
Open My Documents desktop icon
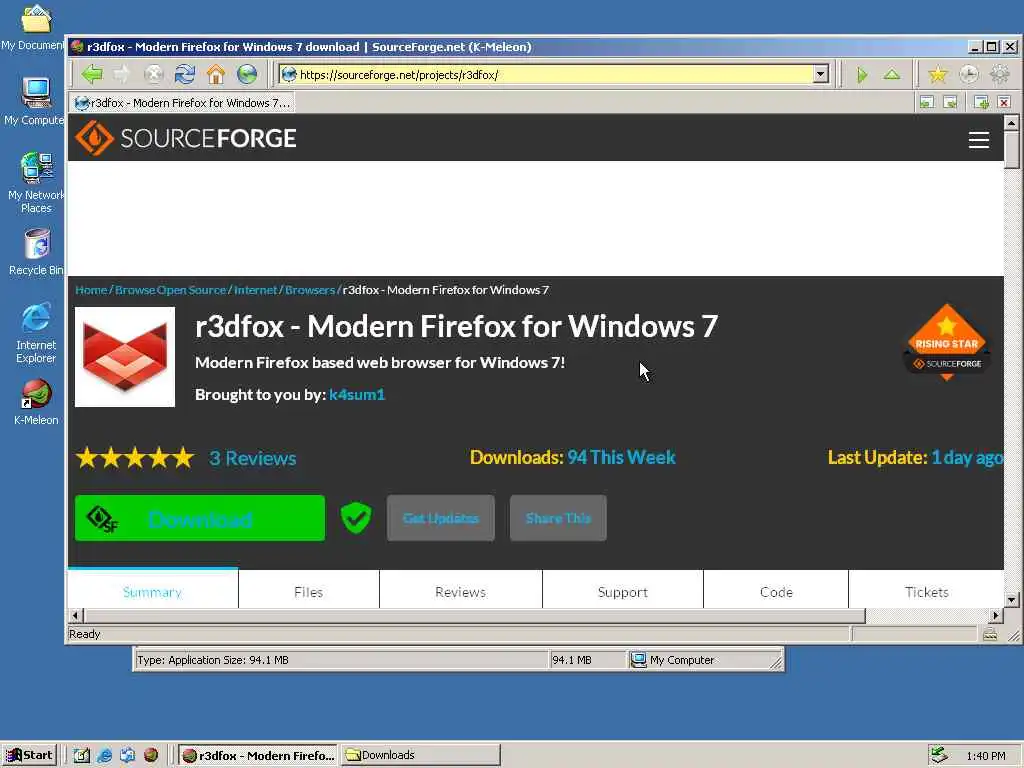(35, 27)
